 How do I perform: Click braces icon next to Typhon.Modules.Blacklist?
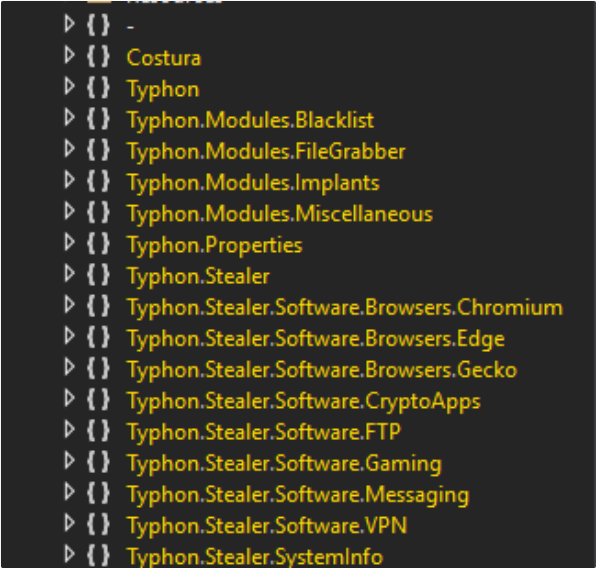[98, 119]
